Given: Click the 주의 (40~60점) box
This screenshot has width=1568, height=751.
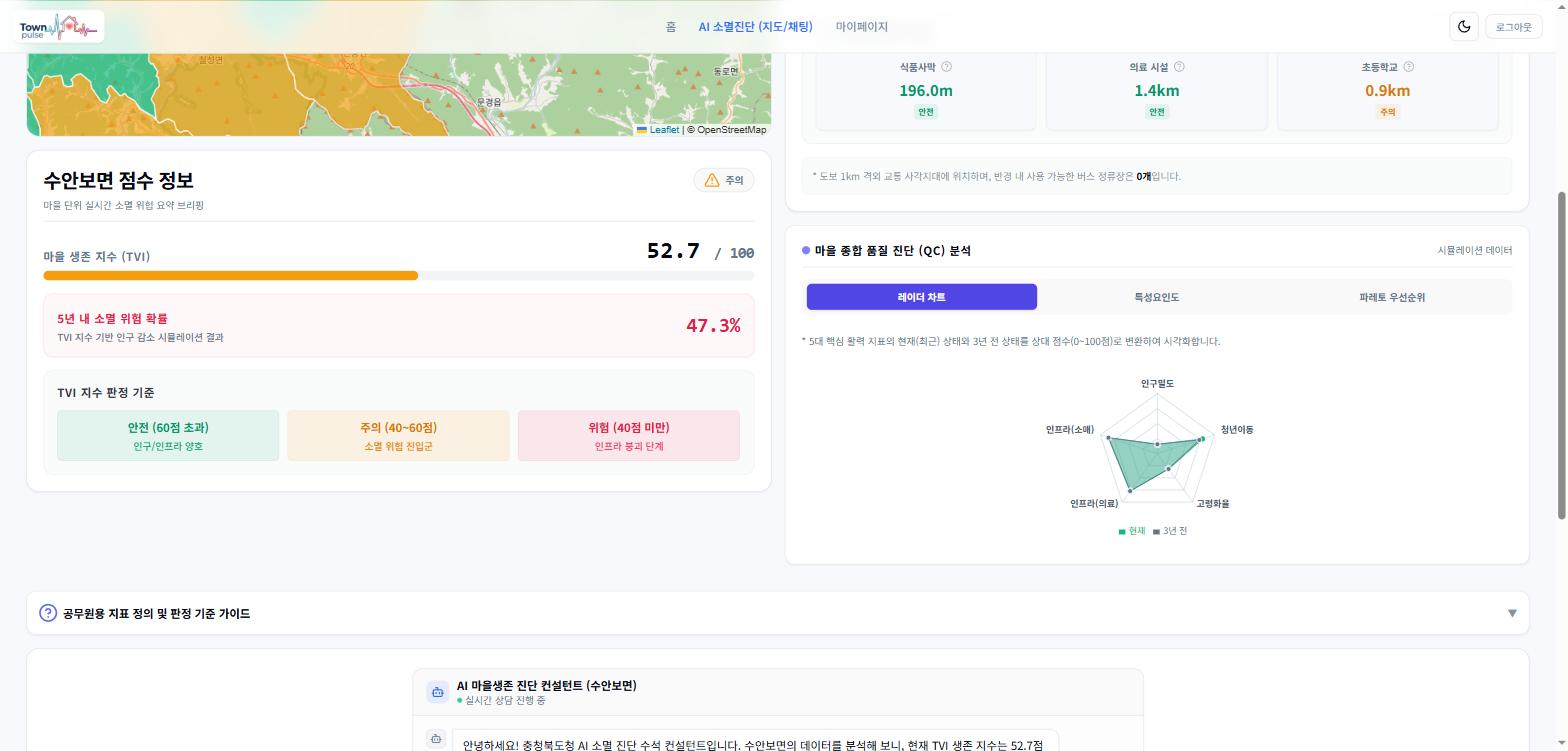Looking at the screenshot, I should [x=398, y=435].
